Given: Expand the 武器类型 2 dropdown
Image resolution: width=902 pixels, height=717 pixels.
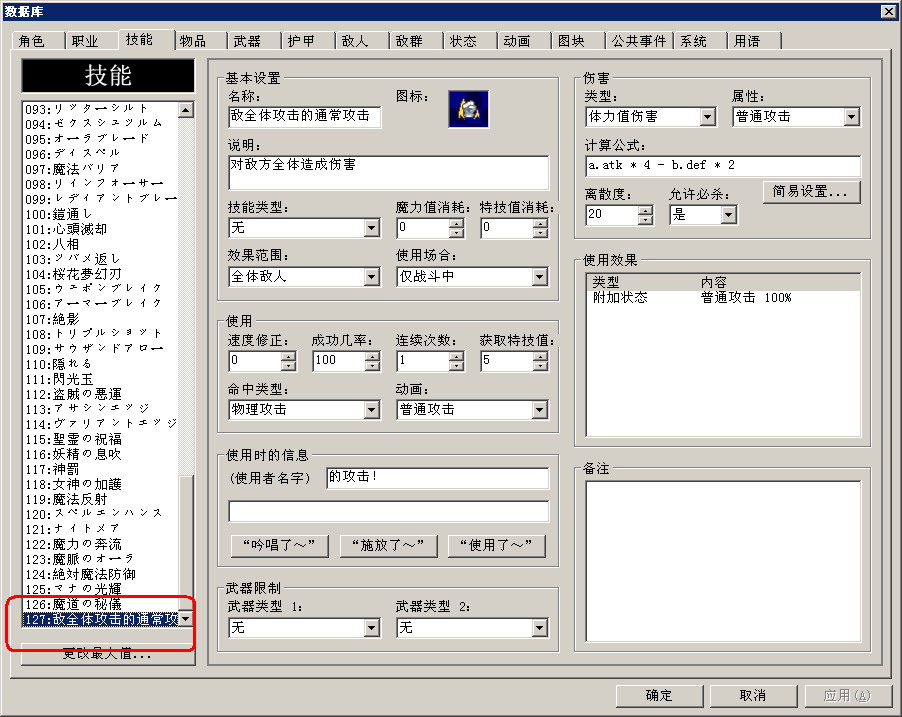Looking at the screenshot, I should (x=539, y=628).
